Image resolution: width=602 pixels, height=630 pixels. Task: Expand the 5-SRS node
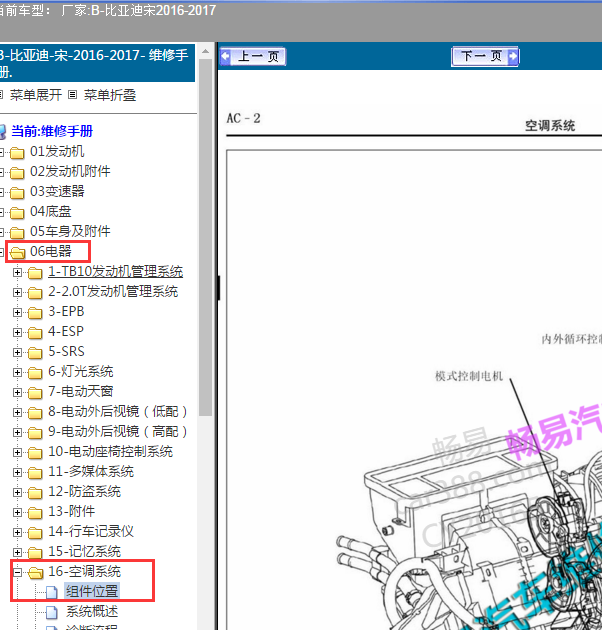pyautogui.click(x=17, y=352)
